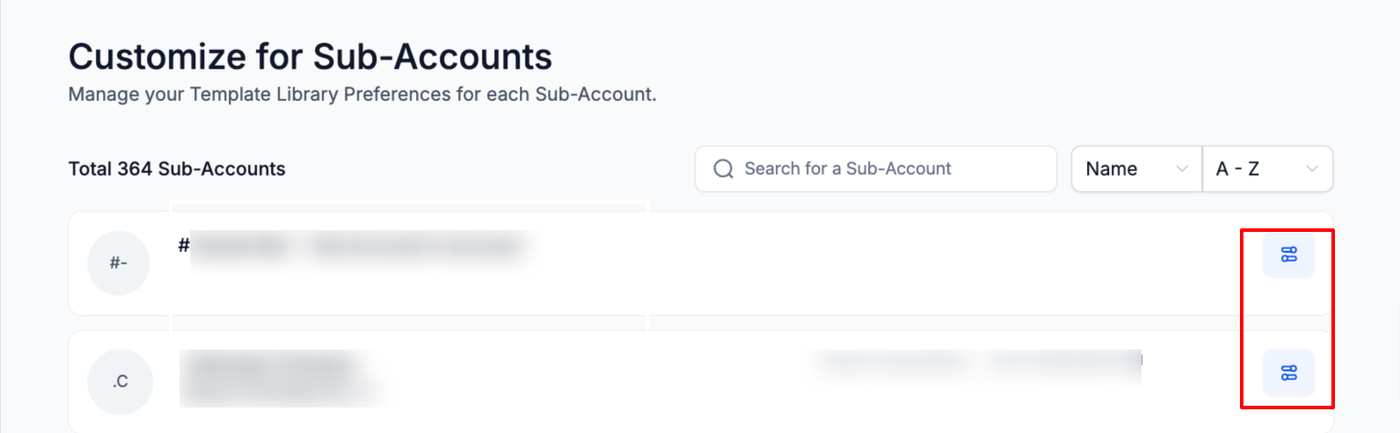Screen dimensions: 1400x433
Task: Click the "Customize for Sub-Accounts" heading
Action: (310, 57)
